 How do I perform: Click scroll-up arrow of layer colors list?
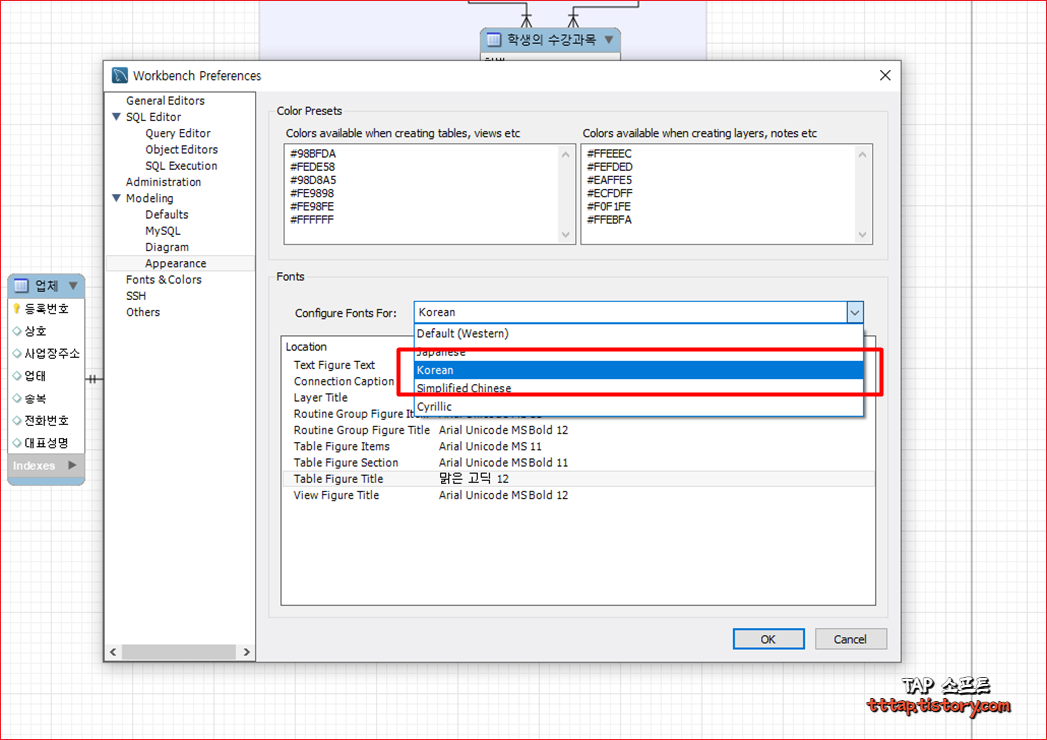(862, 154)
